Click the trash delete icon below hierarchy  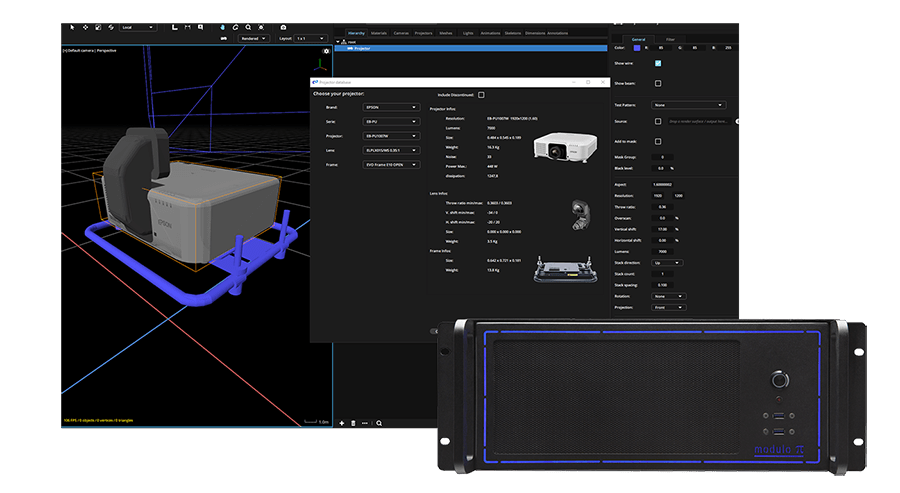(x=354, y=423)
